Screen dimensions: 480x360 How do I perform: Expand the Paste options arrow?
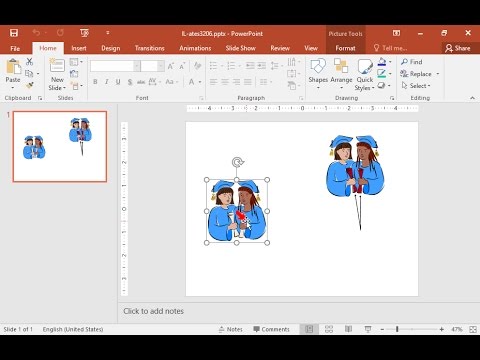click(x=13, y=87)
